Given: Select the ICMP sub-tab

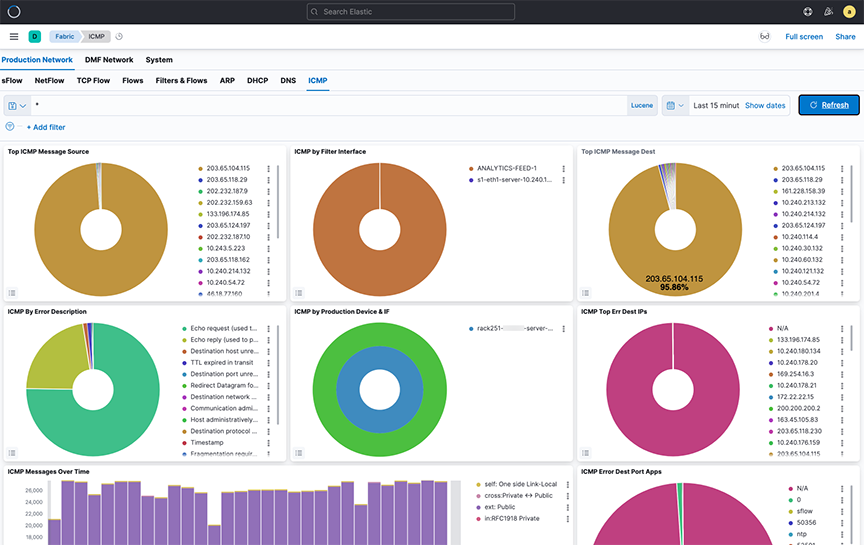Looking at the screenshot, I should click(318, 80).
